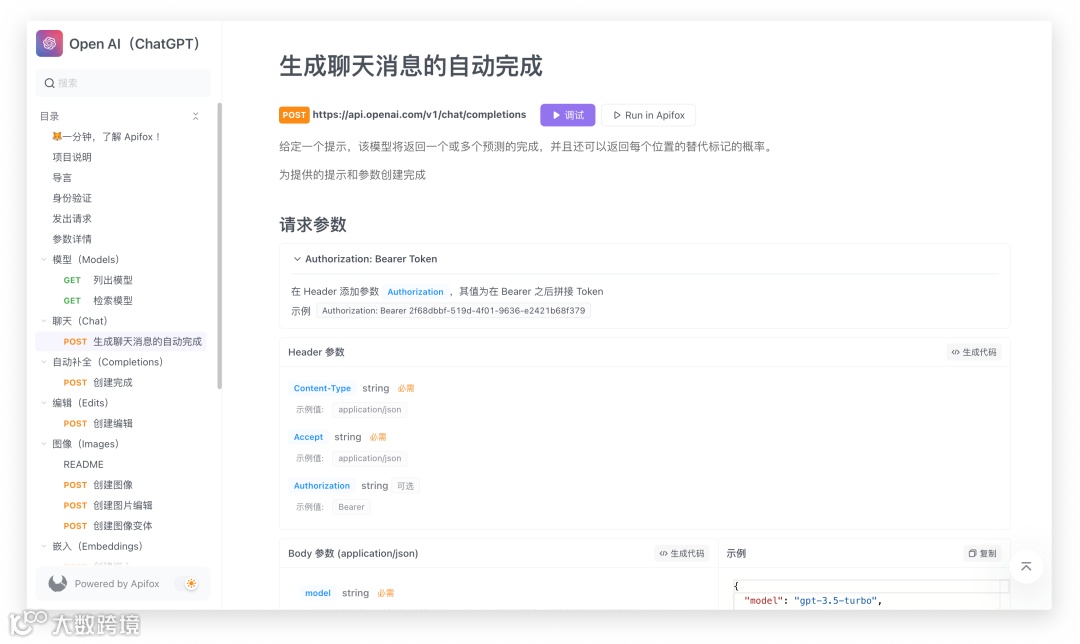
Task: Click the Accept parameter name
Action: pos(309,437)
